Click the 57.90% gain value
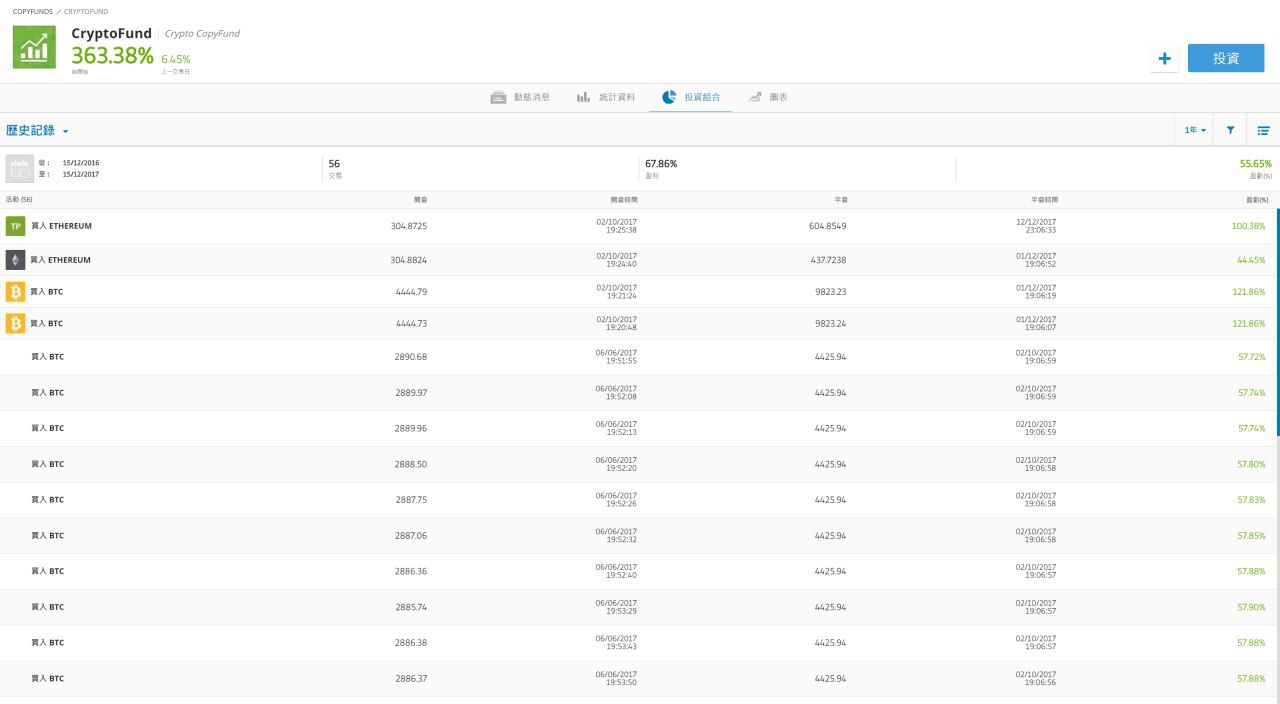 click(1251, 607)
